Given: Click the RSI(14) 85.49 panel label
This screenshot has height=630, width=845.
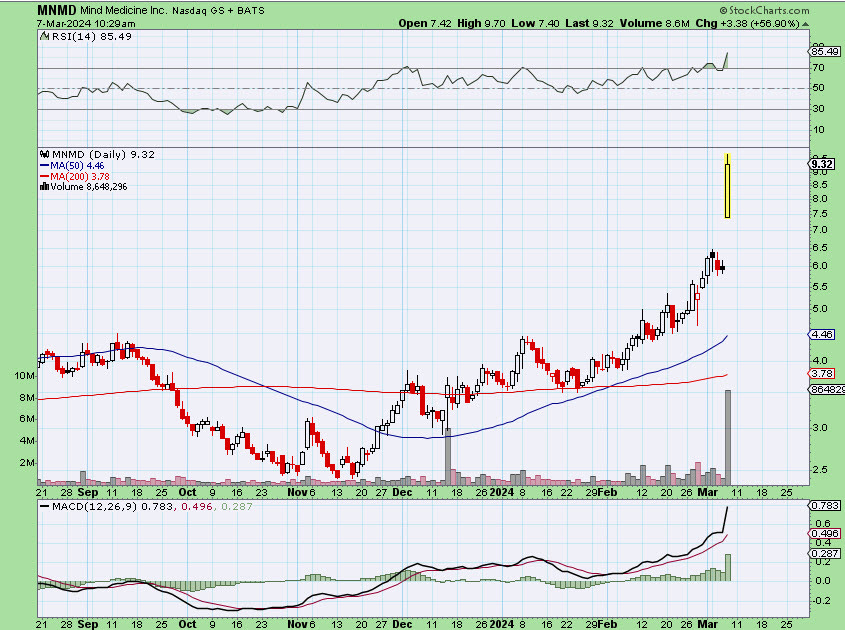Looking at the screenshot, I should click(x=92, y=36).
